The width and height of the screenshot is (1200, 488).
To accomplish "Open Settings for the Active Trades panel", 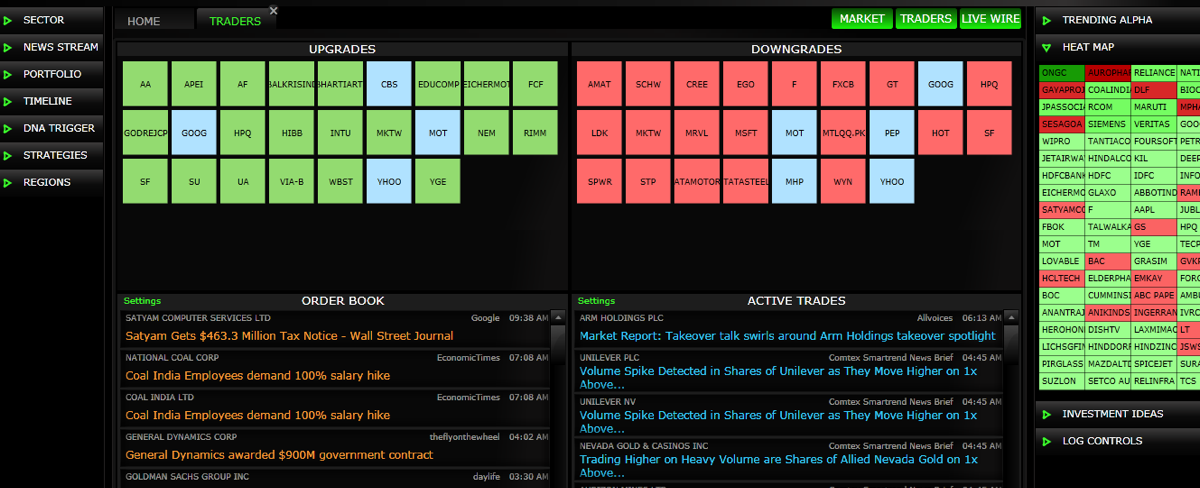I will tap(596, 300).
